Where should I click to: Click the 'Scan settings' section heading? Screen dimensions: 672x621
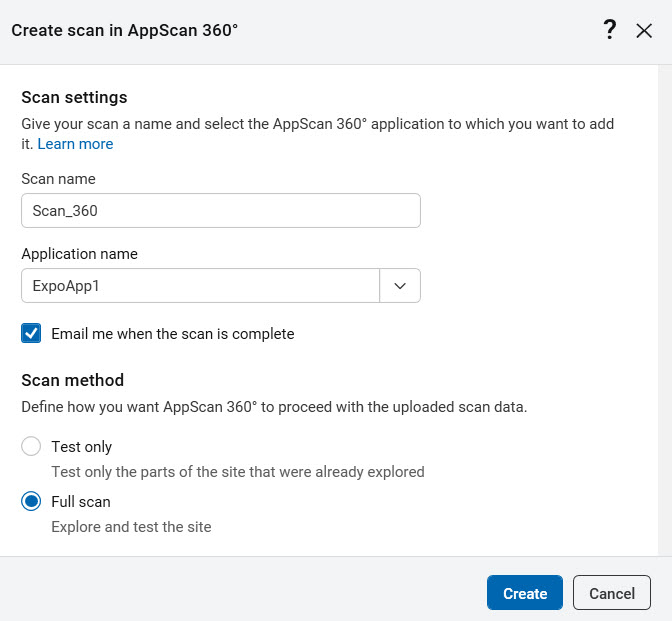coord(74,98)
